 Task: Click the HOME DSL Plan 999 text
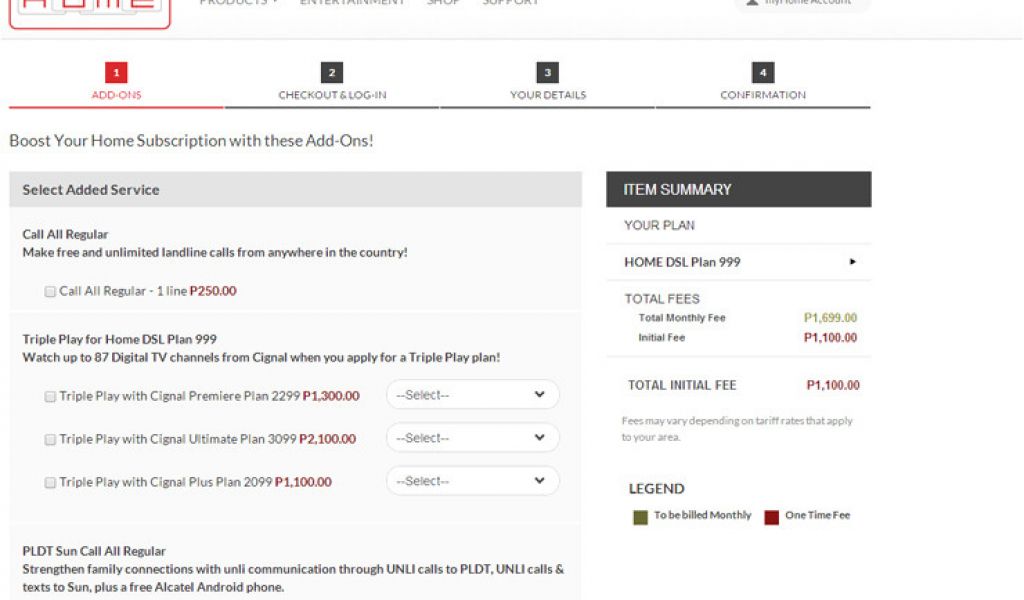tap(682, 262)
